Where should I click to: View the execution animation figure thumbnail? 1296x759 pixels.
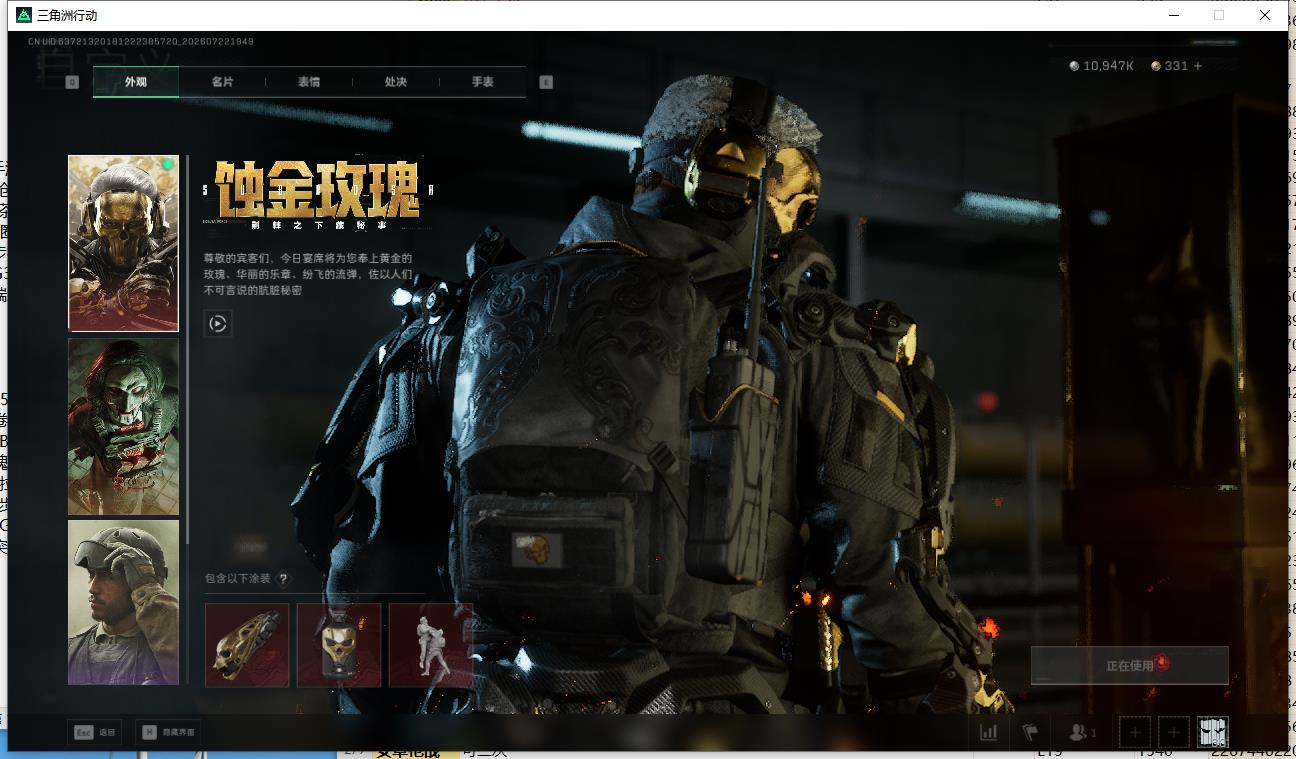(x=431, y=645)
